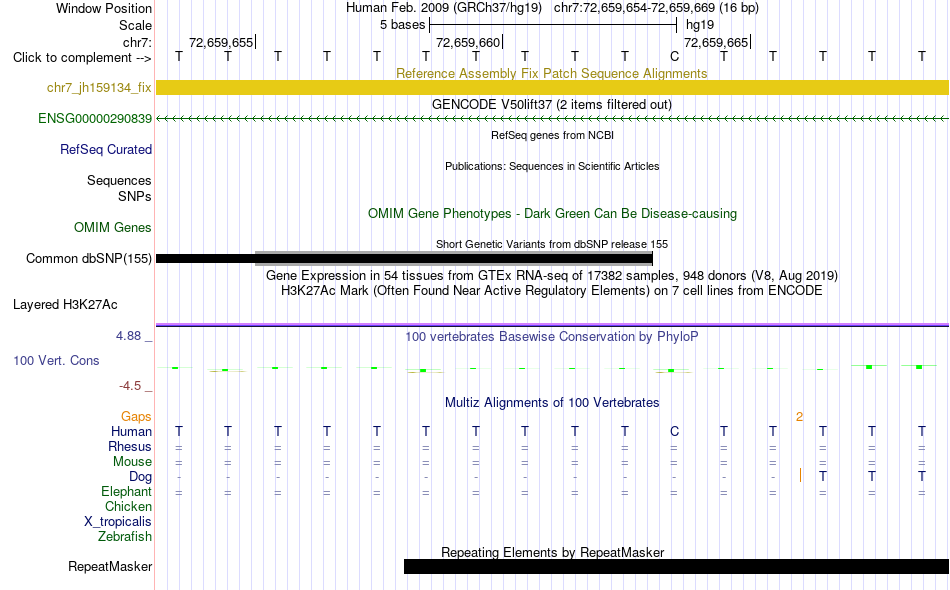Click the RepeatMasker track label
Image resolution: width=950 pixels, height=590 pixels.
[x=110, y=567]
